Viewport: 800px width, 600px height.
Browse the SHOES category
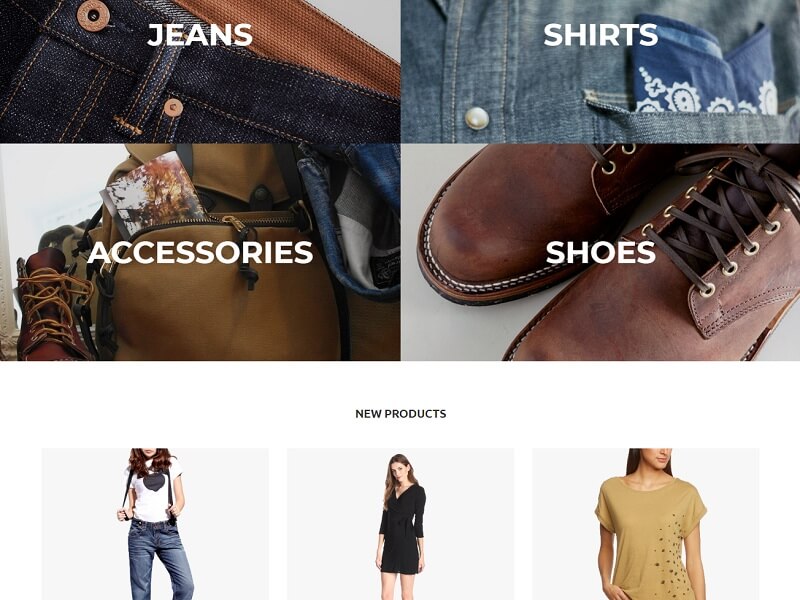coord(601,252)
